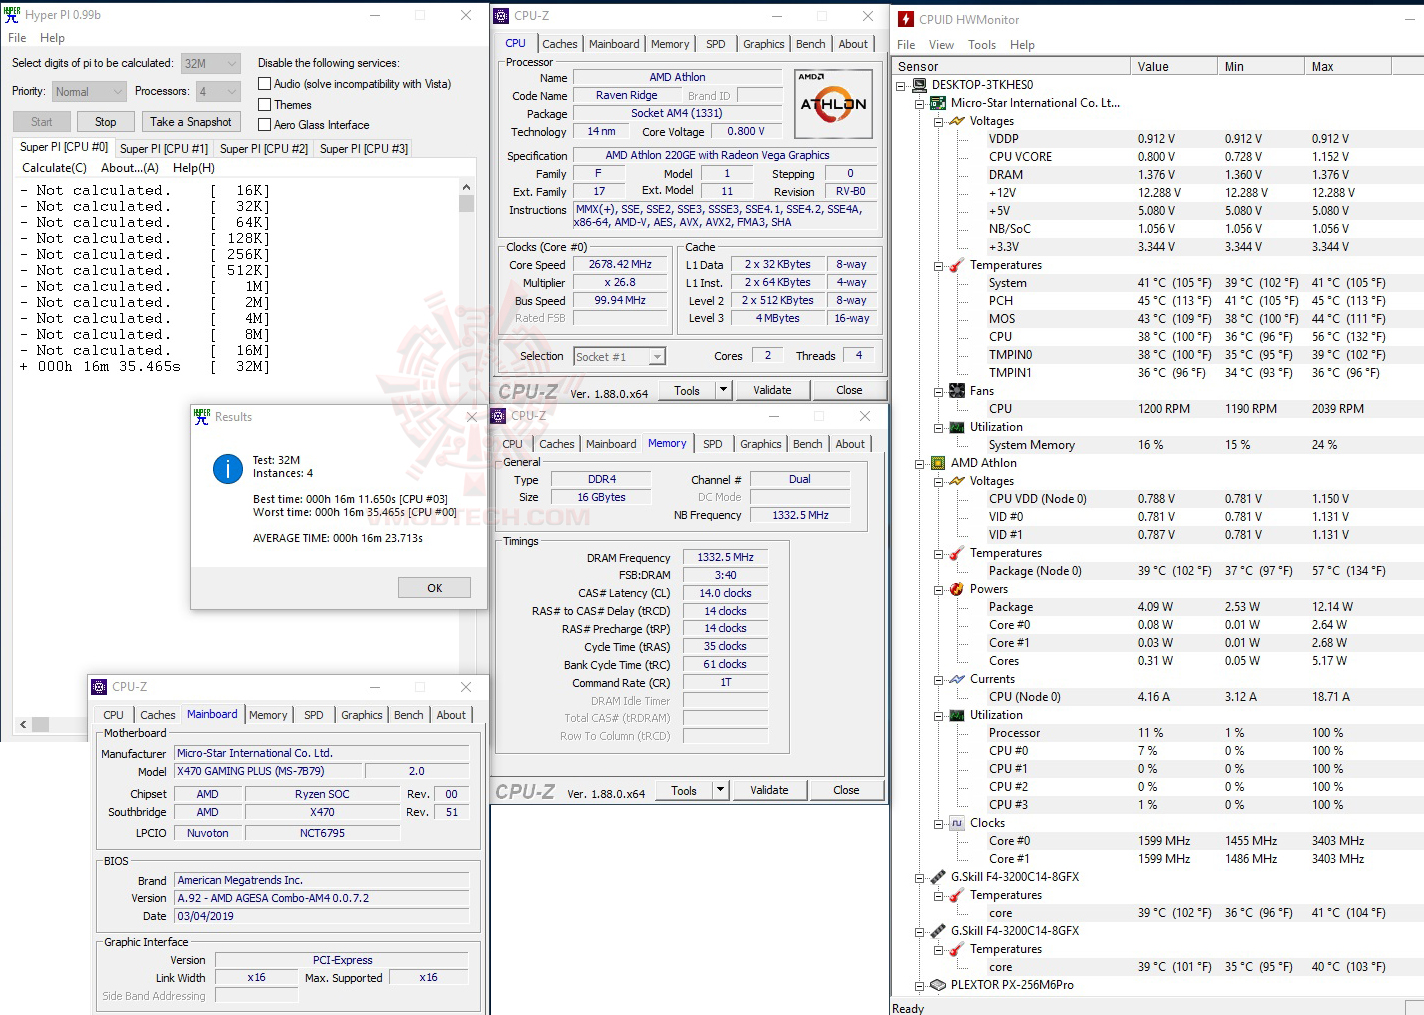Open Bench tab in top CPU-Z CPU window
1424x1015 pixels.
[811, 44]
